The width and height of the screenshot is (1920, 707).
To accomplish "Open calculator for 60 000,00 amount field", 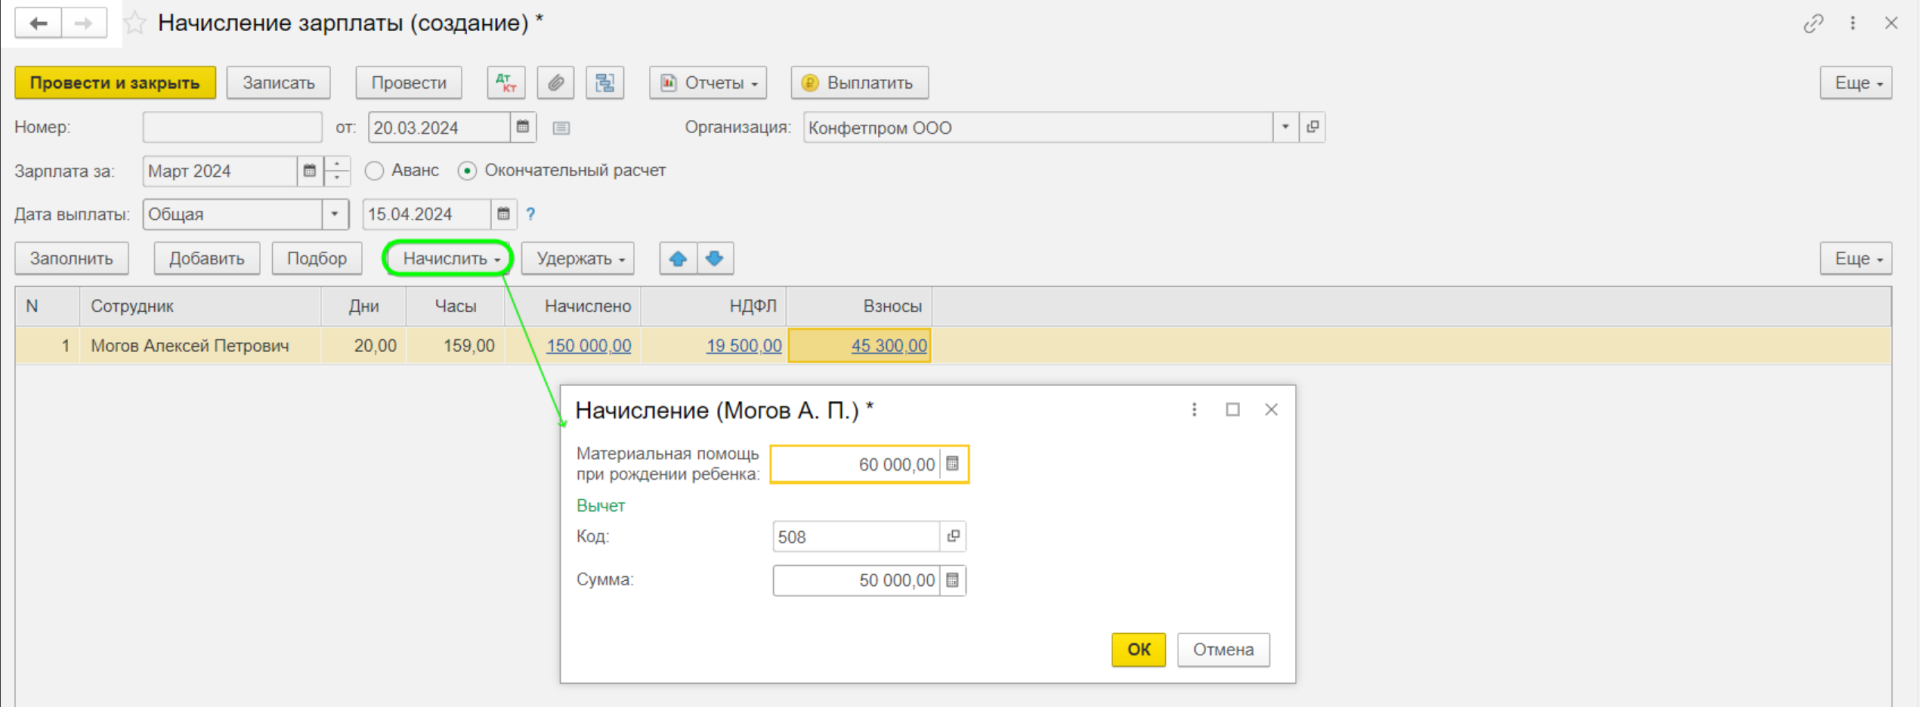I will [953, 464].
